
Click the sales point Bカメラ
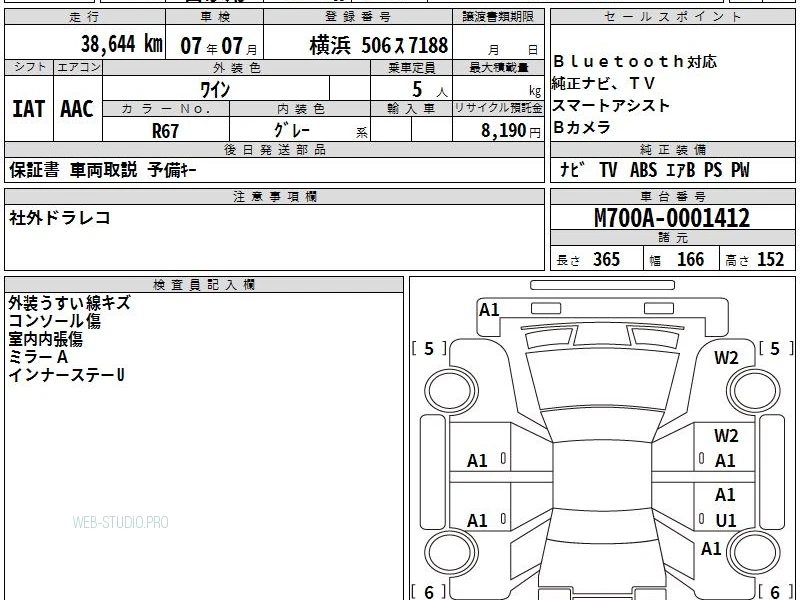582,127
